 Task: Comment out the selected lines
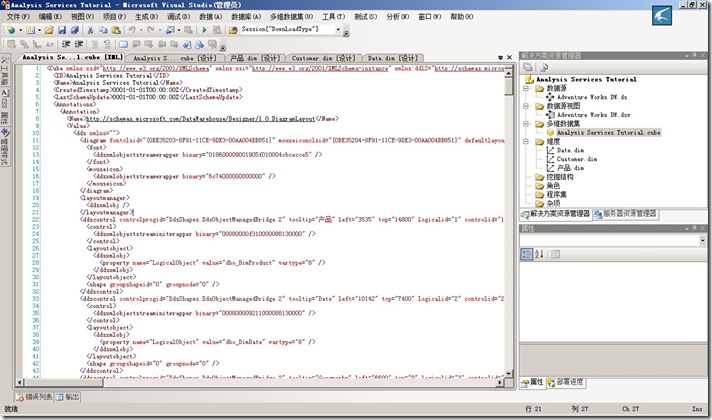point(94,44)
